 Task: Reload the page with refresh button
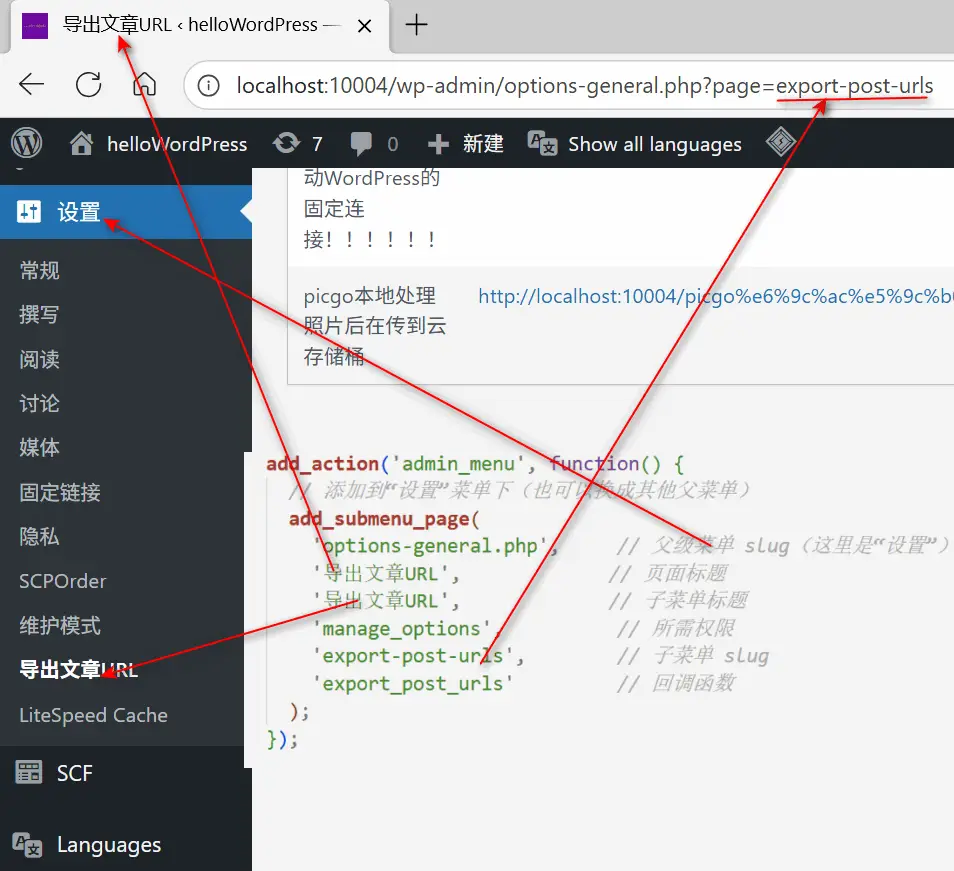(x=89, y=85)
